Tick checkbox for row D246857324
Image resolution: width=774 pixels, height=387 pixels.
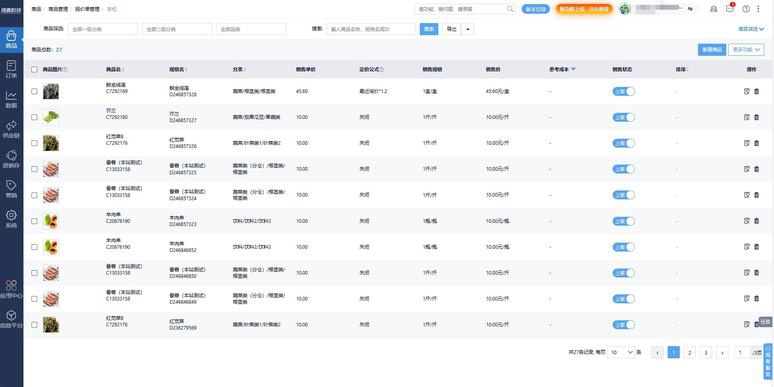(x=34, y=195)
